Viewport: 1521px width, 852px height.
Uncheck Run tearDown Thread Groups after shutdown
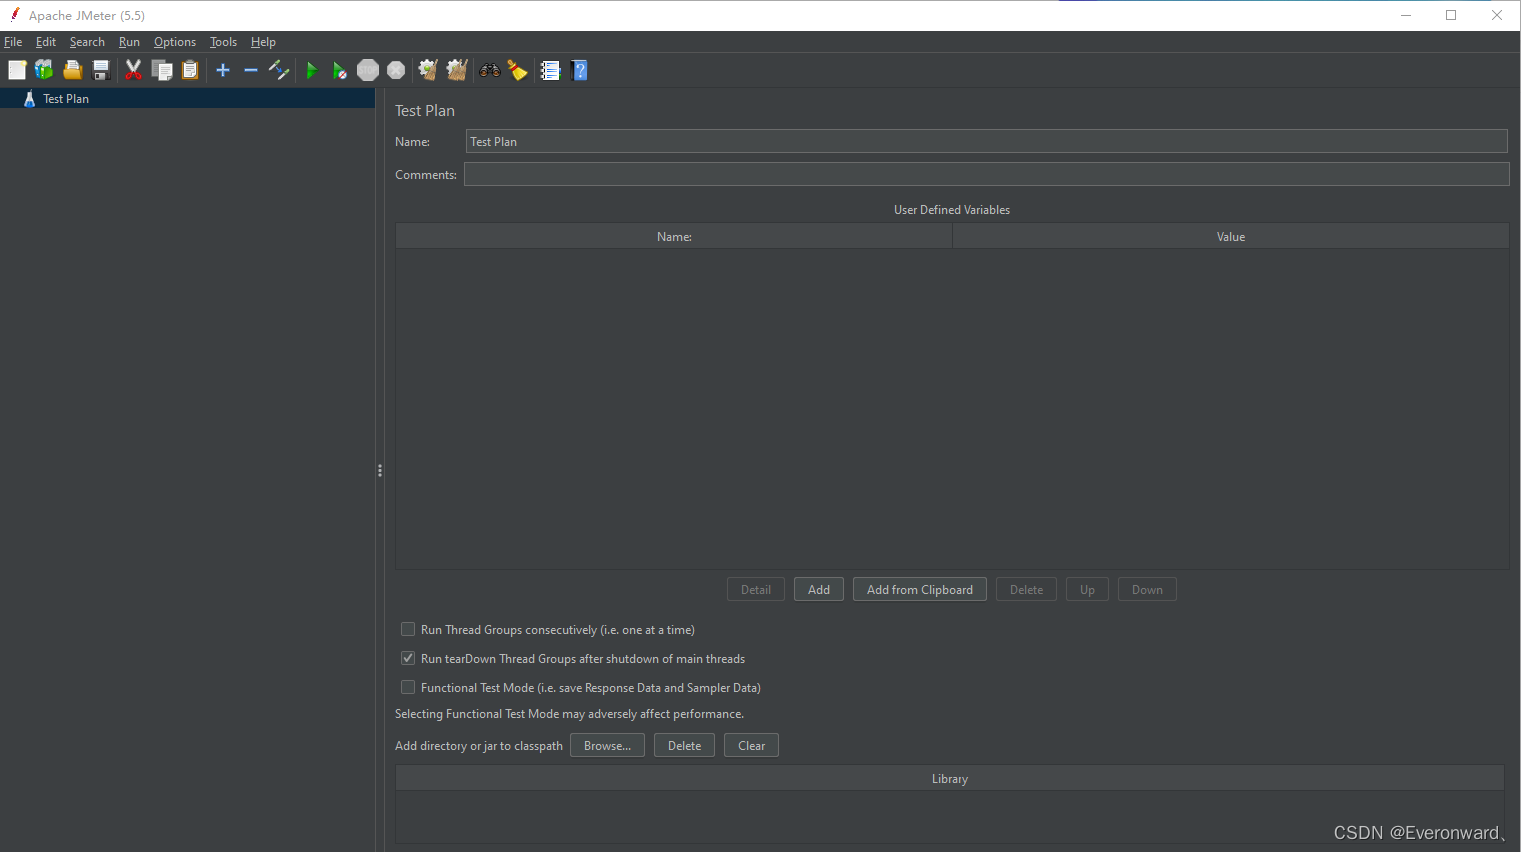click(408, 658)
